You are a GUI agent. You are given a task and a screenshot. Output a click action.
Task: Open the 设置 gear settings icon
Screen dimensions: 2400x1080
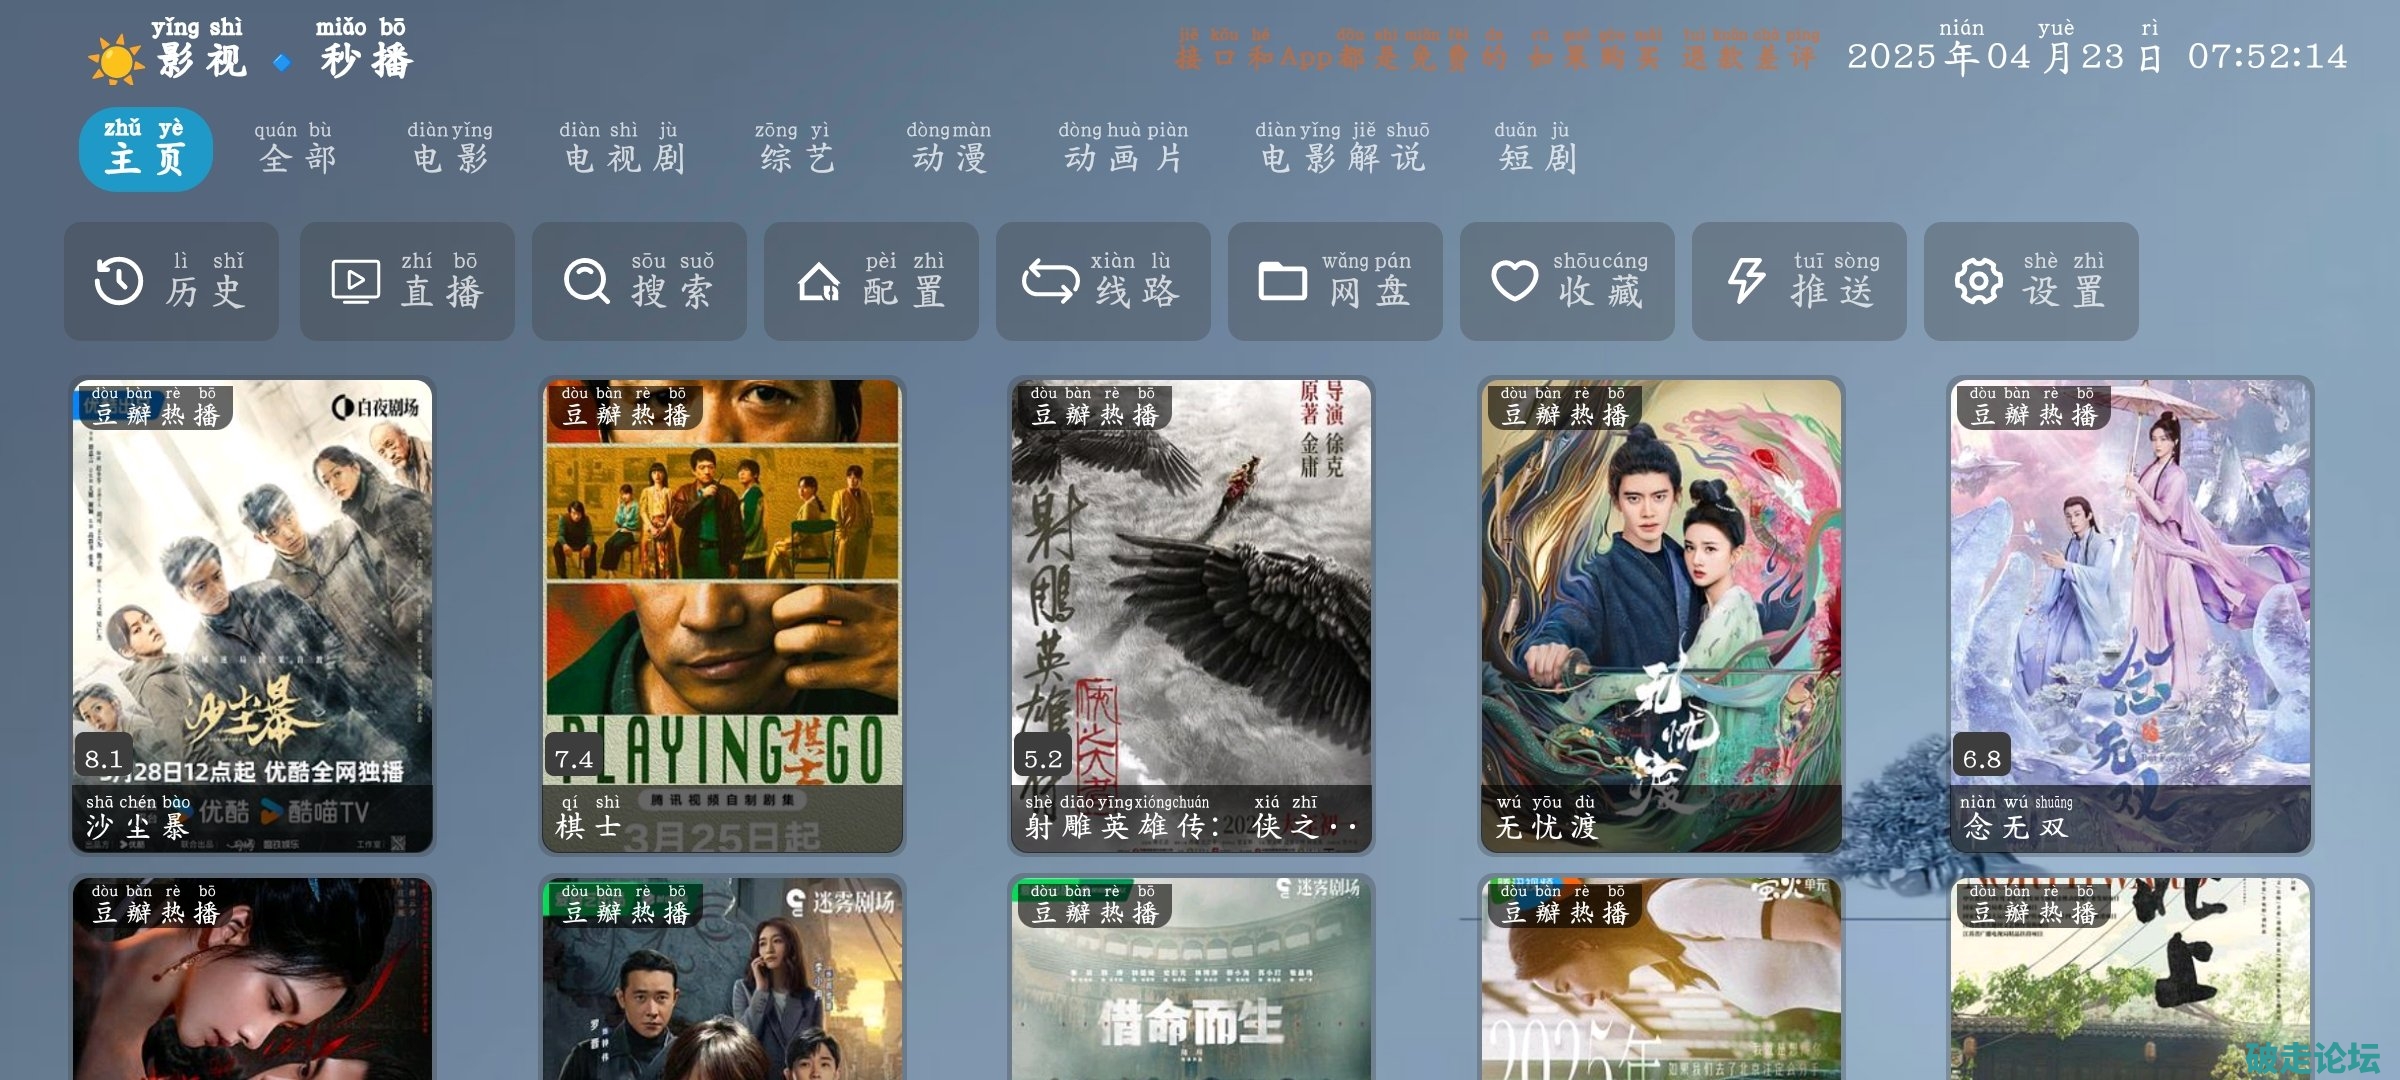pyautogui.click(x=1978, y=281)
